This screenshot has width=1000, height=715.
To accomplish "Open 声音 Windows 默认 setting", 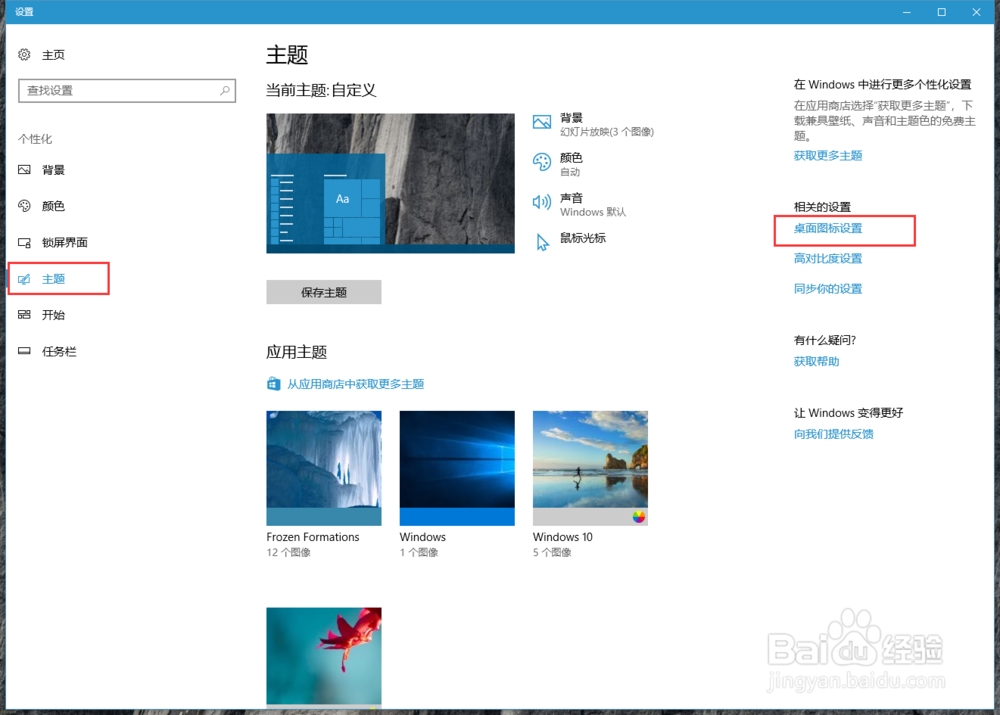I will pyautogui.click(x=580, y=204).
